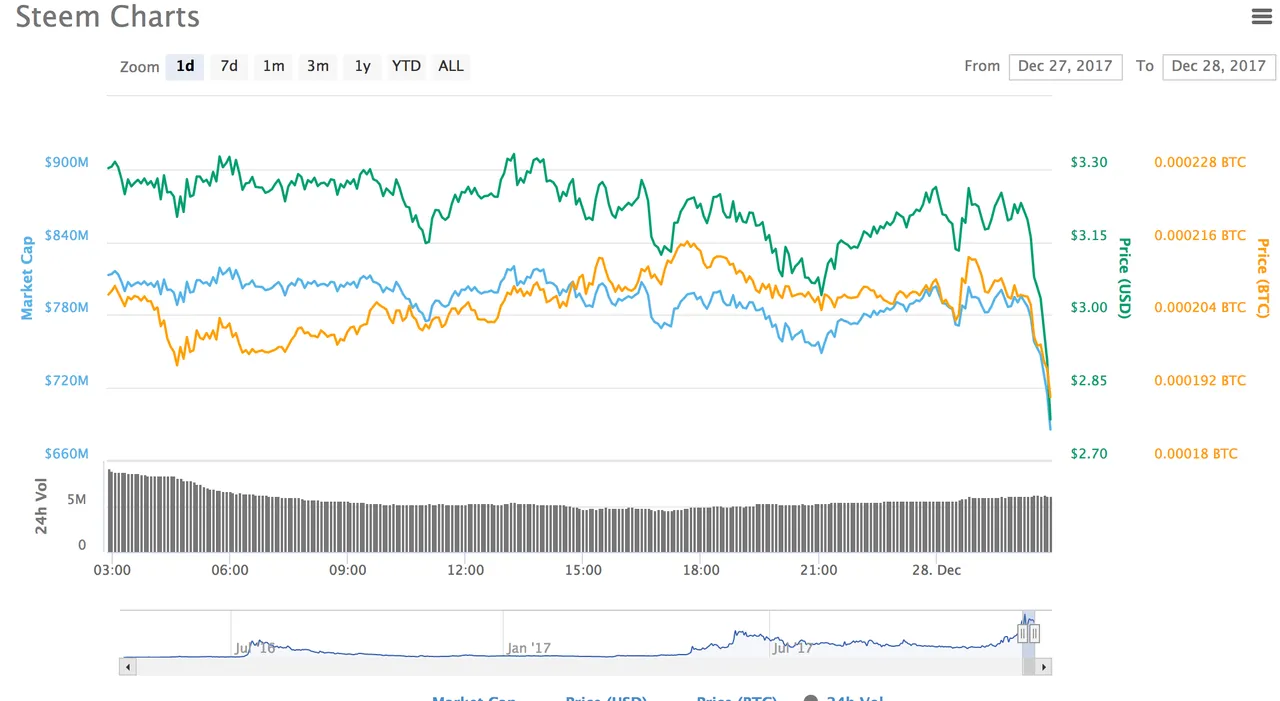Click the $3.15 USD price axis label
1280x701 pixels.
[1089, 235]
